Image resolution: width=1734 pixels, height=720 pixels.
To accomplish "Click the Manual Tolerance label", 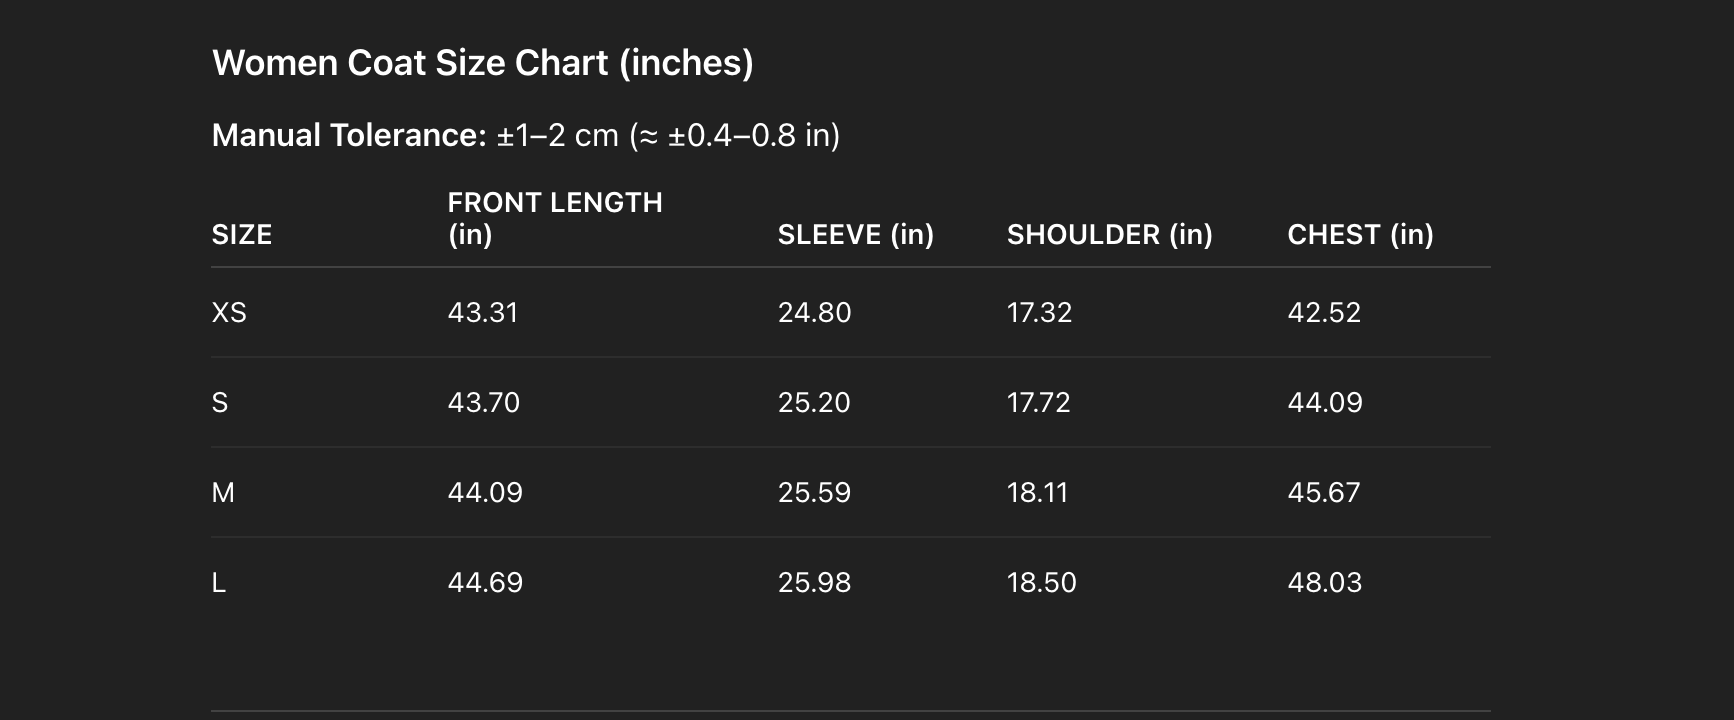I will [x=349, y=135].
